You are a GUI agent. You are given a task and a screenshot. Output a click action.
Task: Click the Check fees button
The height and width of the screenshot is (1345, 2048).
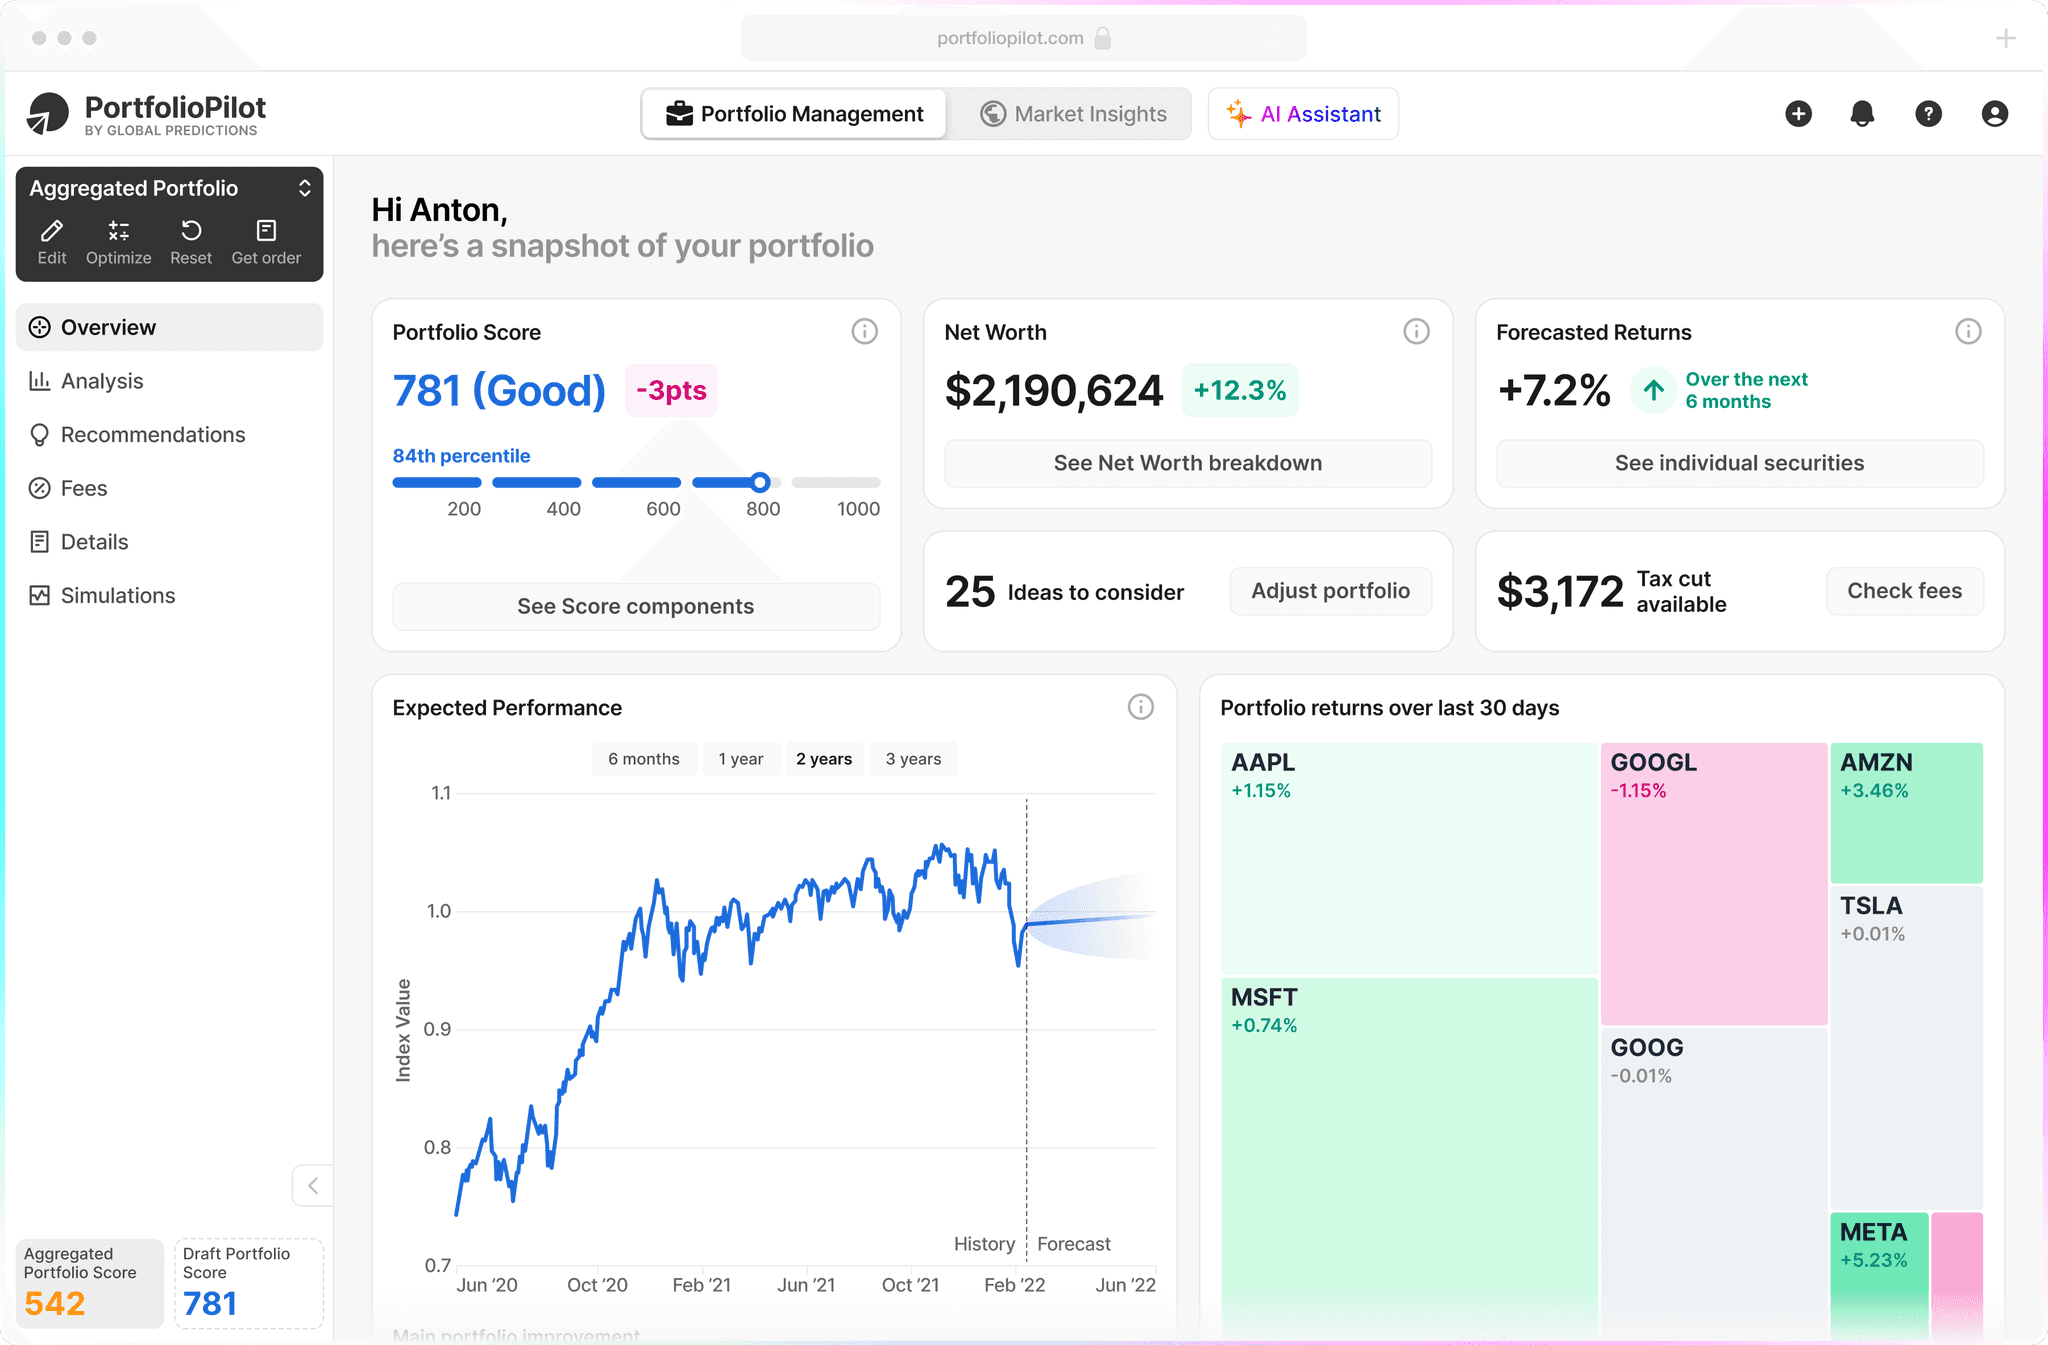pos(1904,591)
